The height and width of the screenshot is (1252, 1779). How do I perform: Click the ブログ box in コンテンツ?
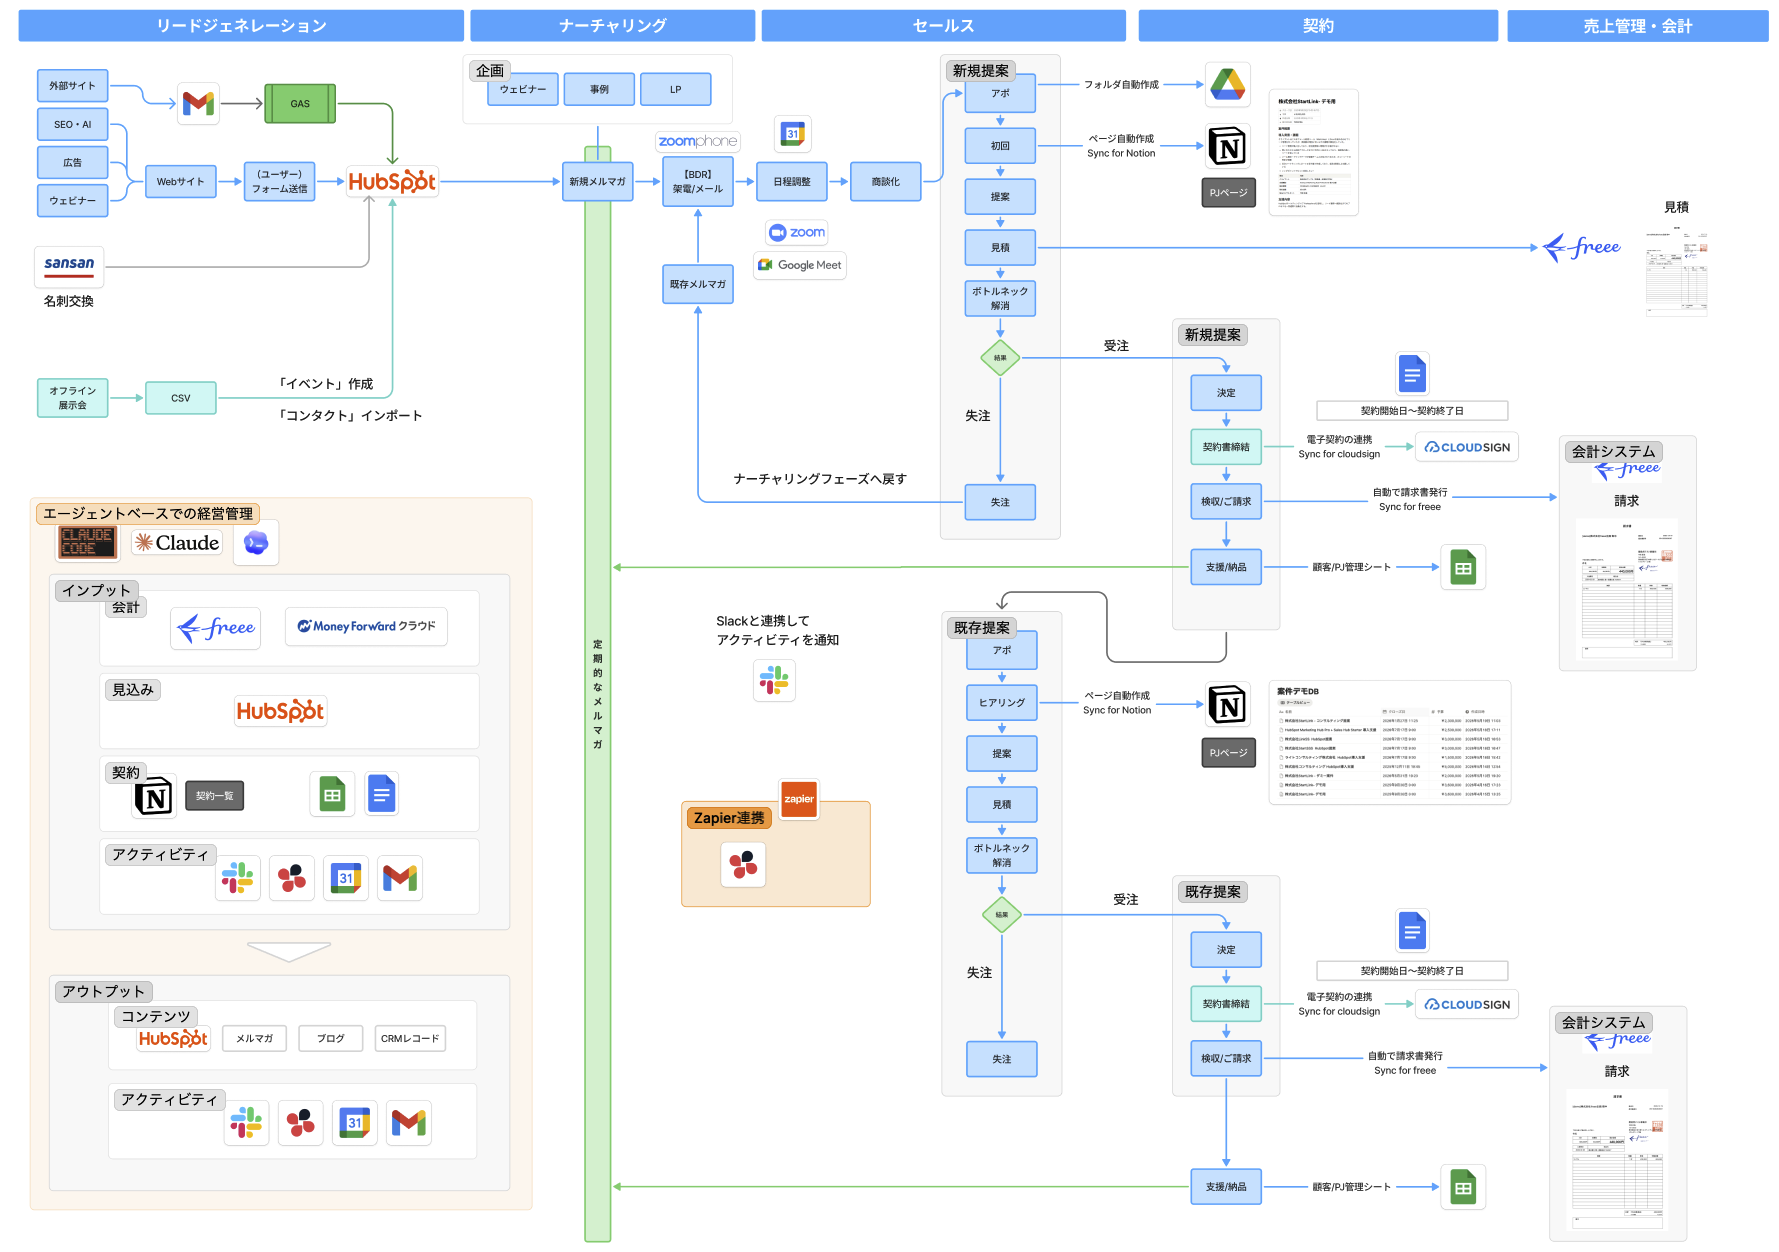pyautogui.click(x=331, y=1038)
